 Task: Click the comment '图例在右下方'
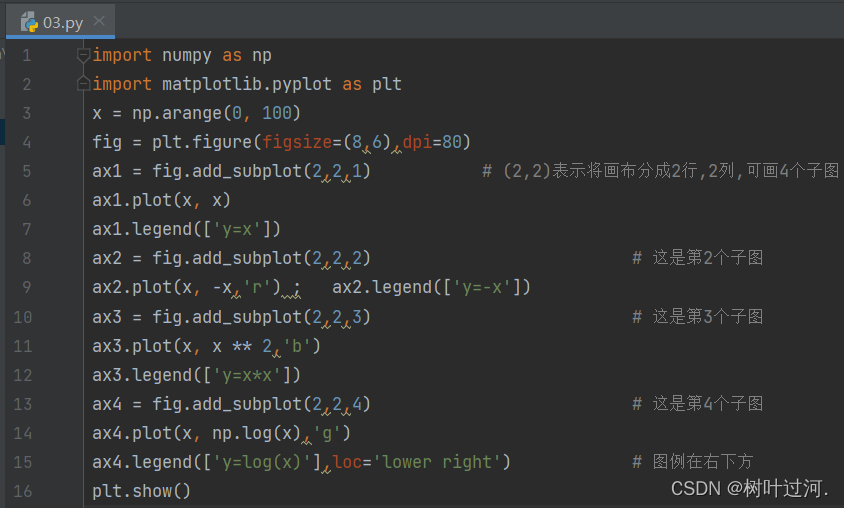pos(692,462)
